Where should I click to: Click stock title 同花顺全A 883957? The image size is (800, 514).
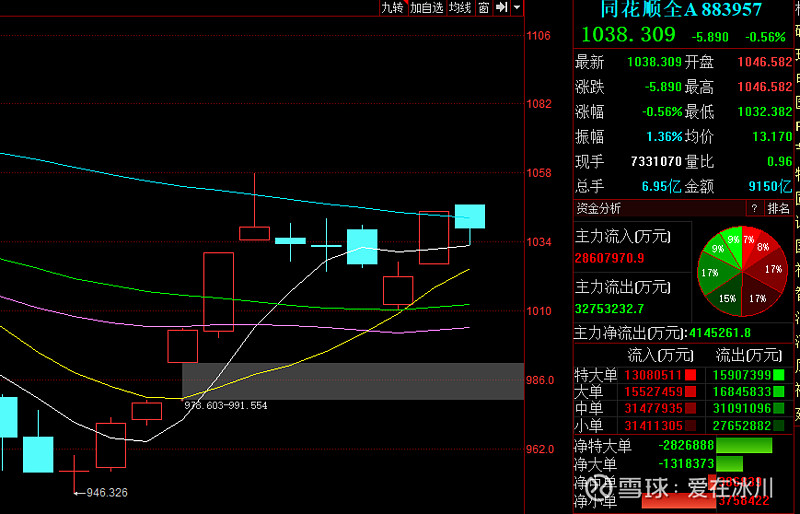681,9
